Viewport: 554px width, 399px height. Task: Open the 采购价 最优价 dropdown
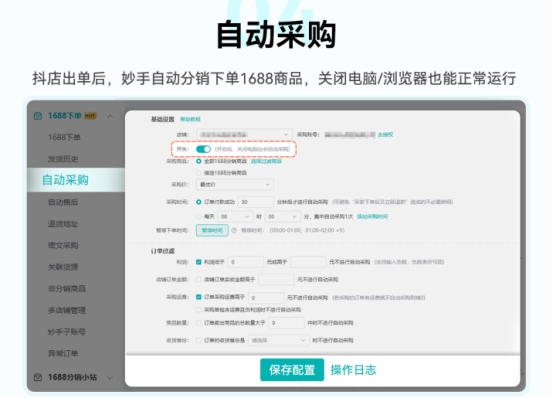[x=235, y=184]
